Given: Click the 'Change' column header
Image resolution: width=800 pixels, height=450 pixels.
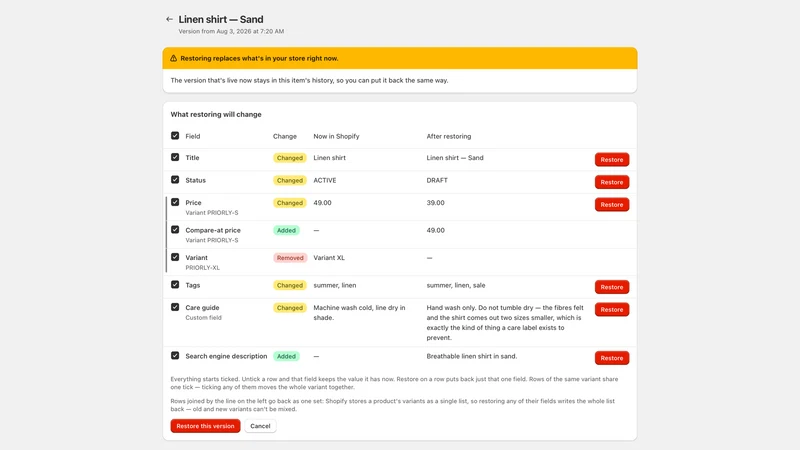Looking at the screenshot, I should tap(285, 136).
